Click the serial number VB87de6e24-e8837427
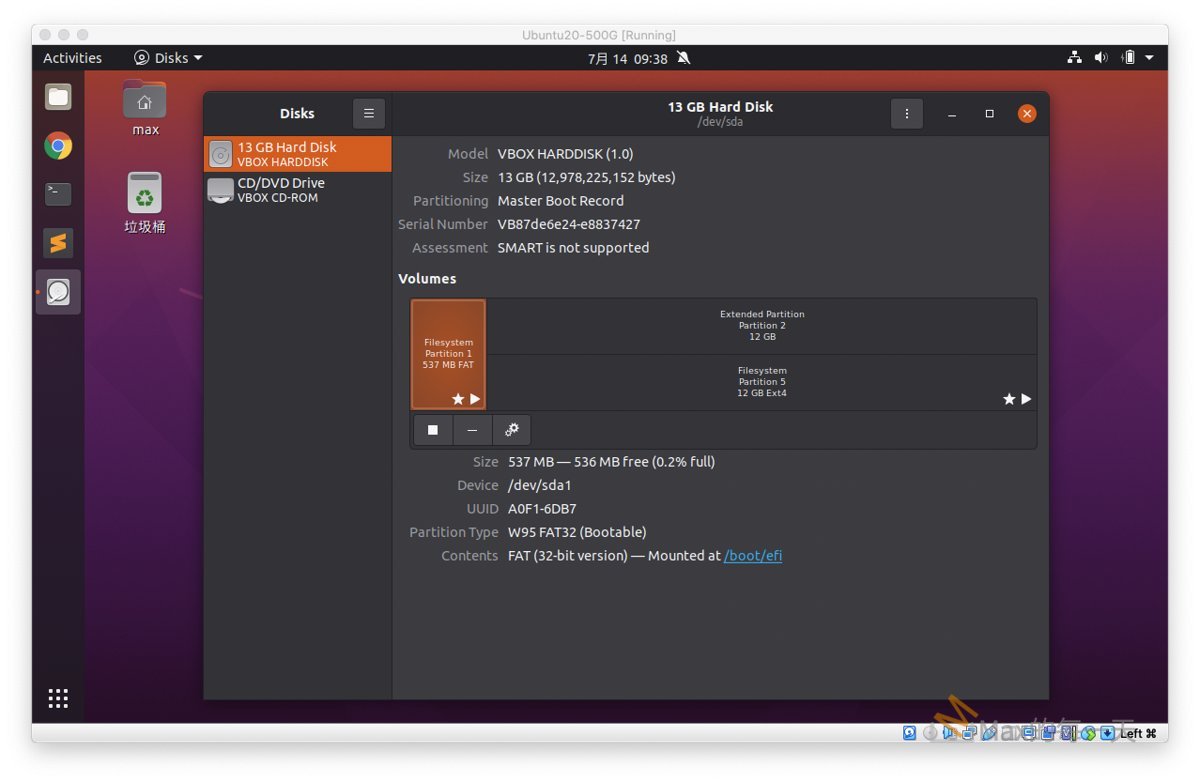Screen dimensions: 1200x782 (x=569, y=225)
